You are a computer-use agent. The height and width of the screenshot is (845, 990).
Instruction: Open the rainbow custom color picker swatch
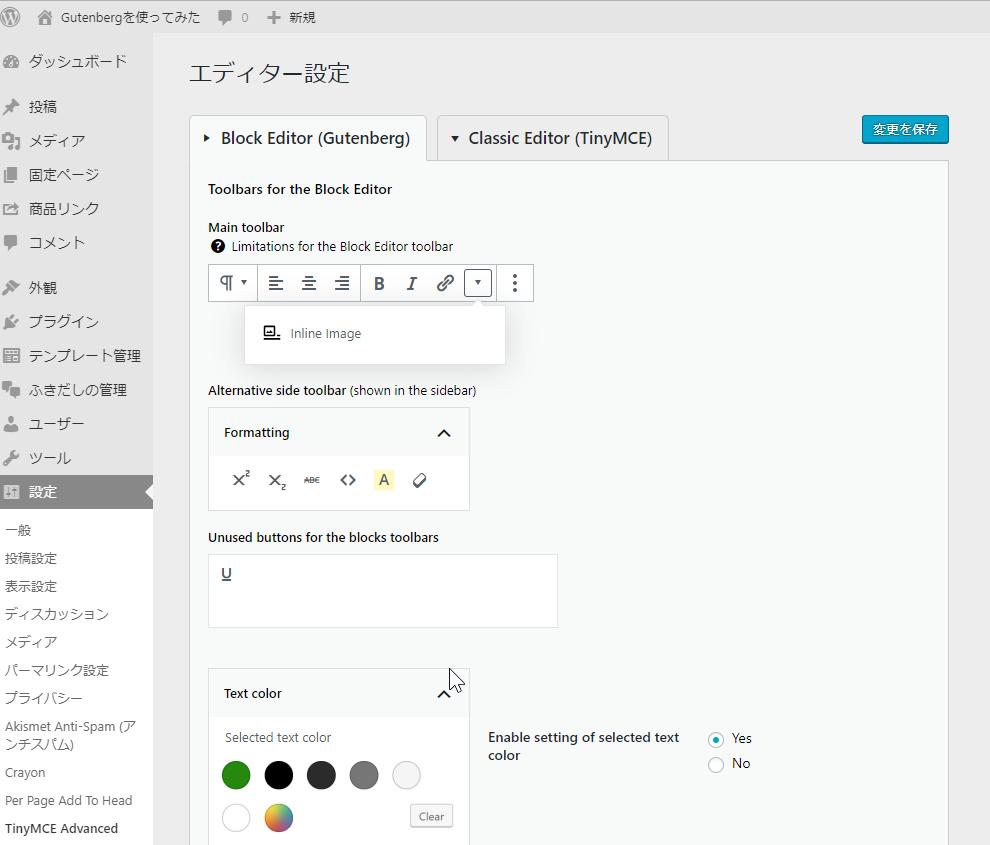tap(278, 818)
